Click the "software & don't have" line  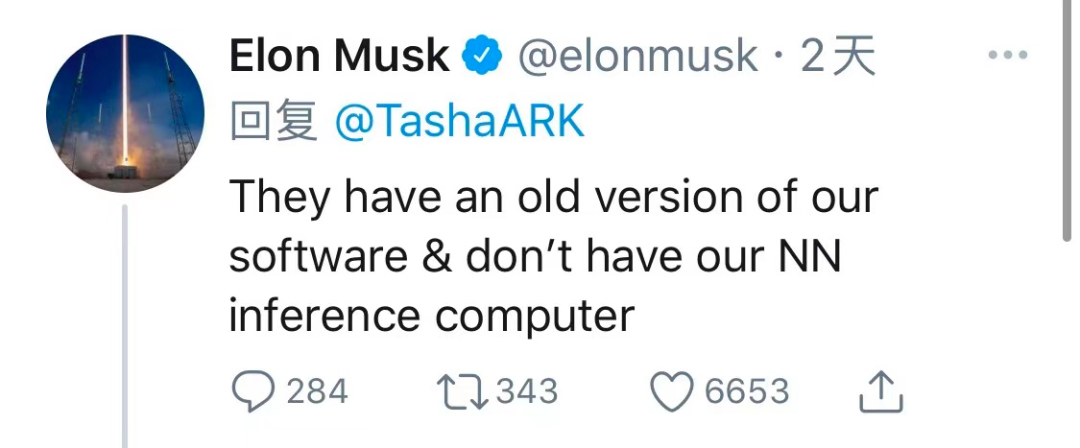click(535, 257)
